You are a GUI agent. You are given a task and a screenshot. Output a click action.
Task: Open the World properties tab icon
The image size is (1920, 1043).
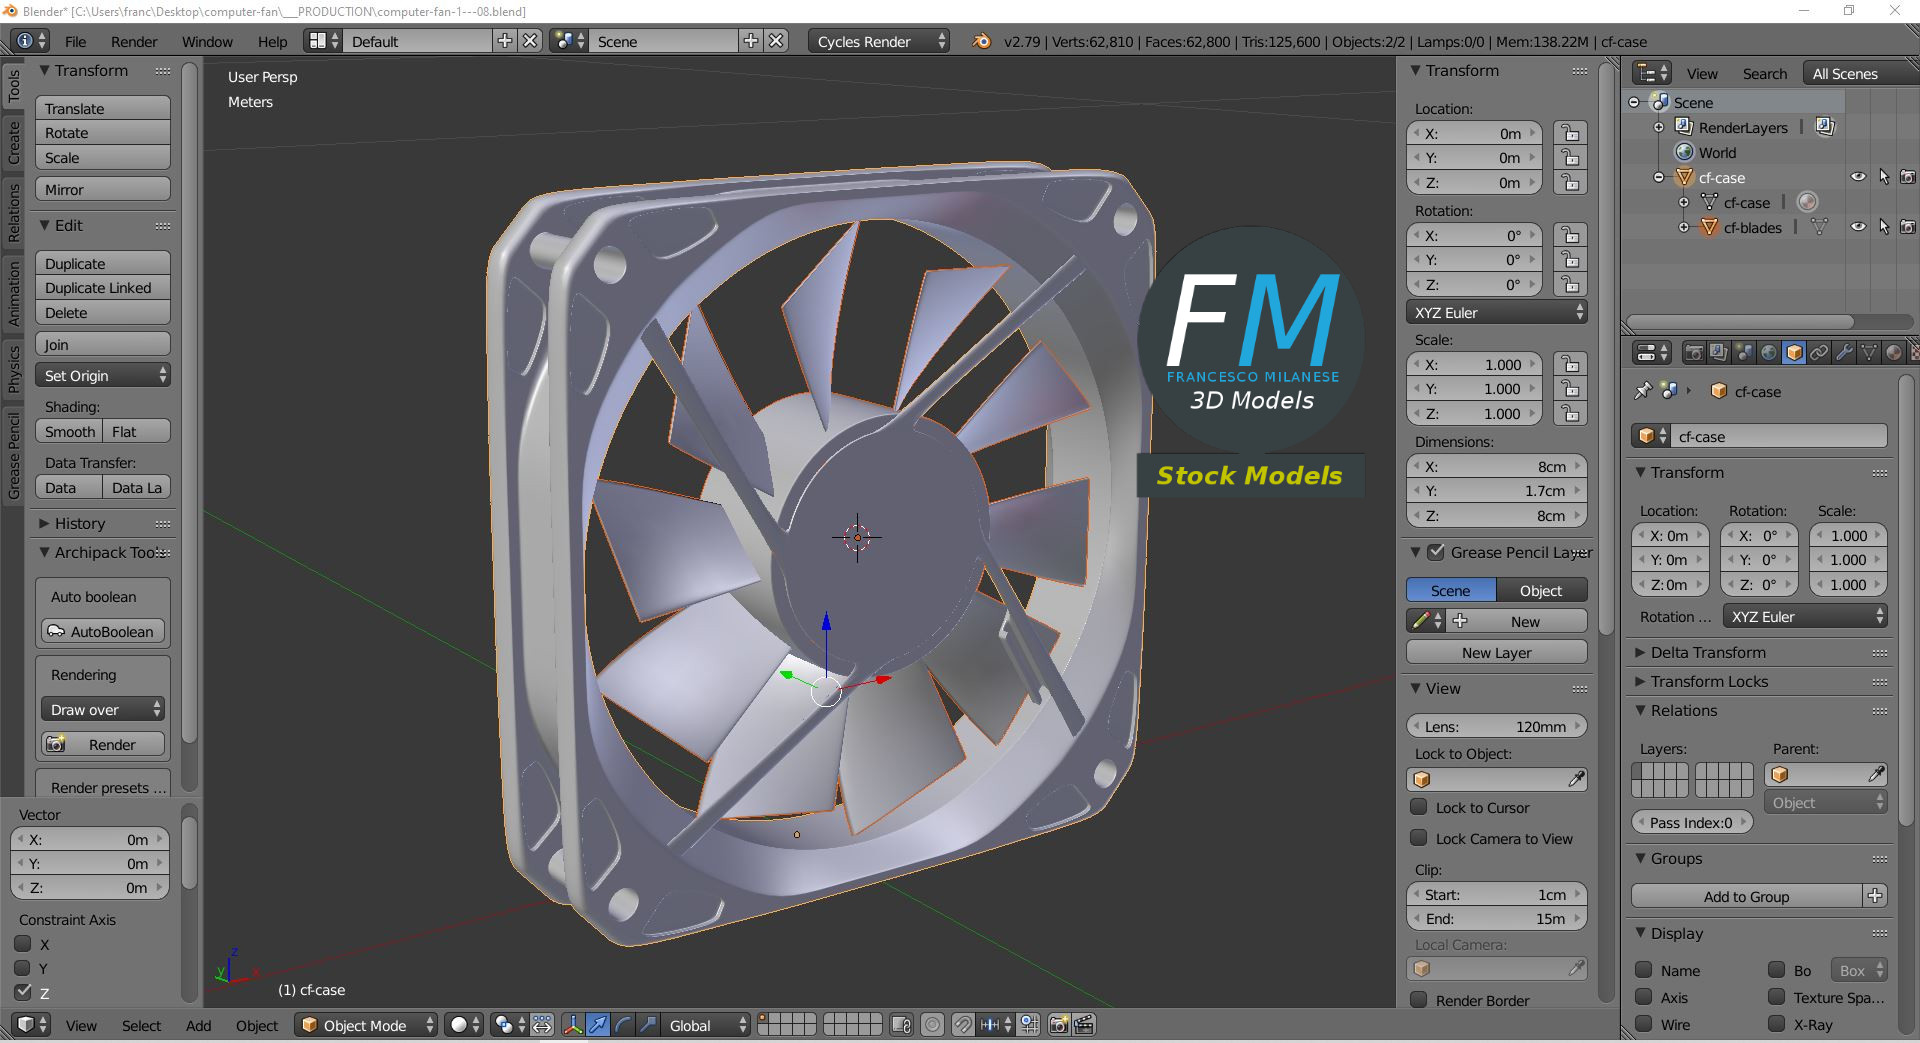[1769, 352]
